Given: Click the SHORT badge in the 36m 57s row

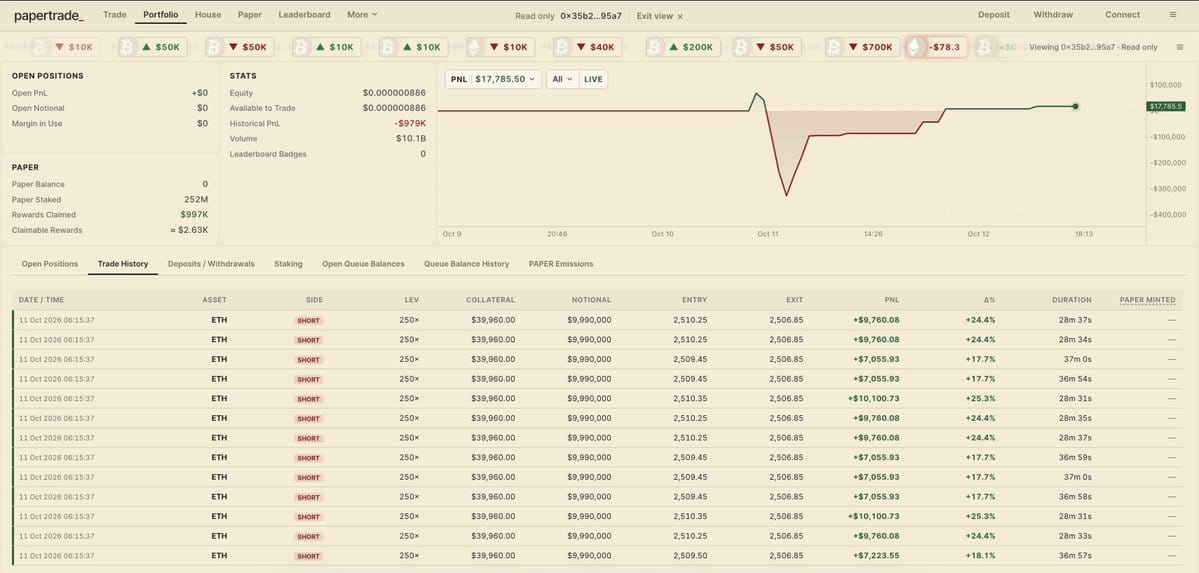Looking at the screenshot, I should point(308,556).
